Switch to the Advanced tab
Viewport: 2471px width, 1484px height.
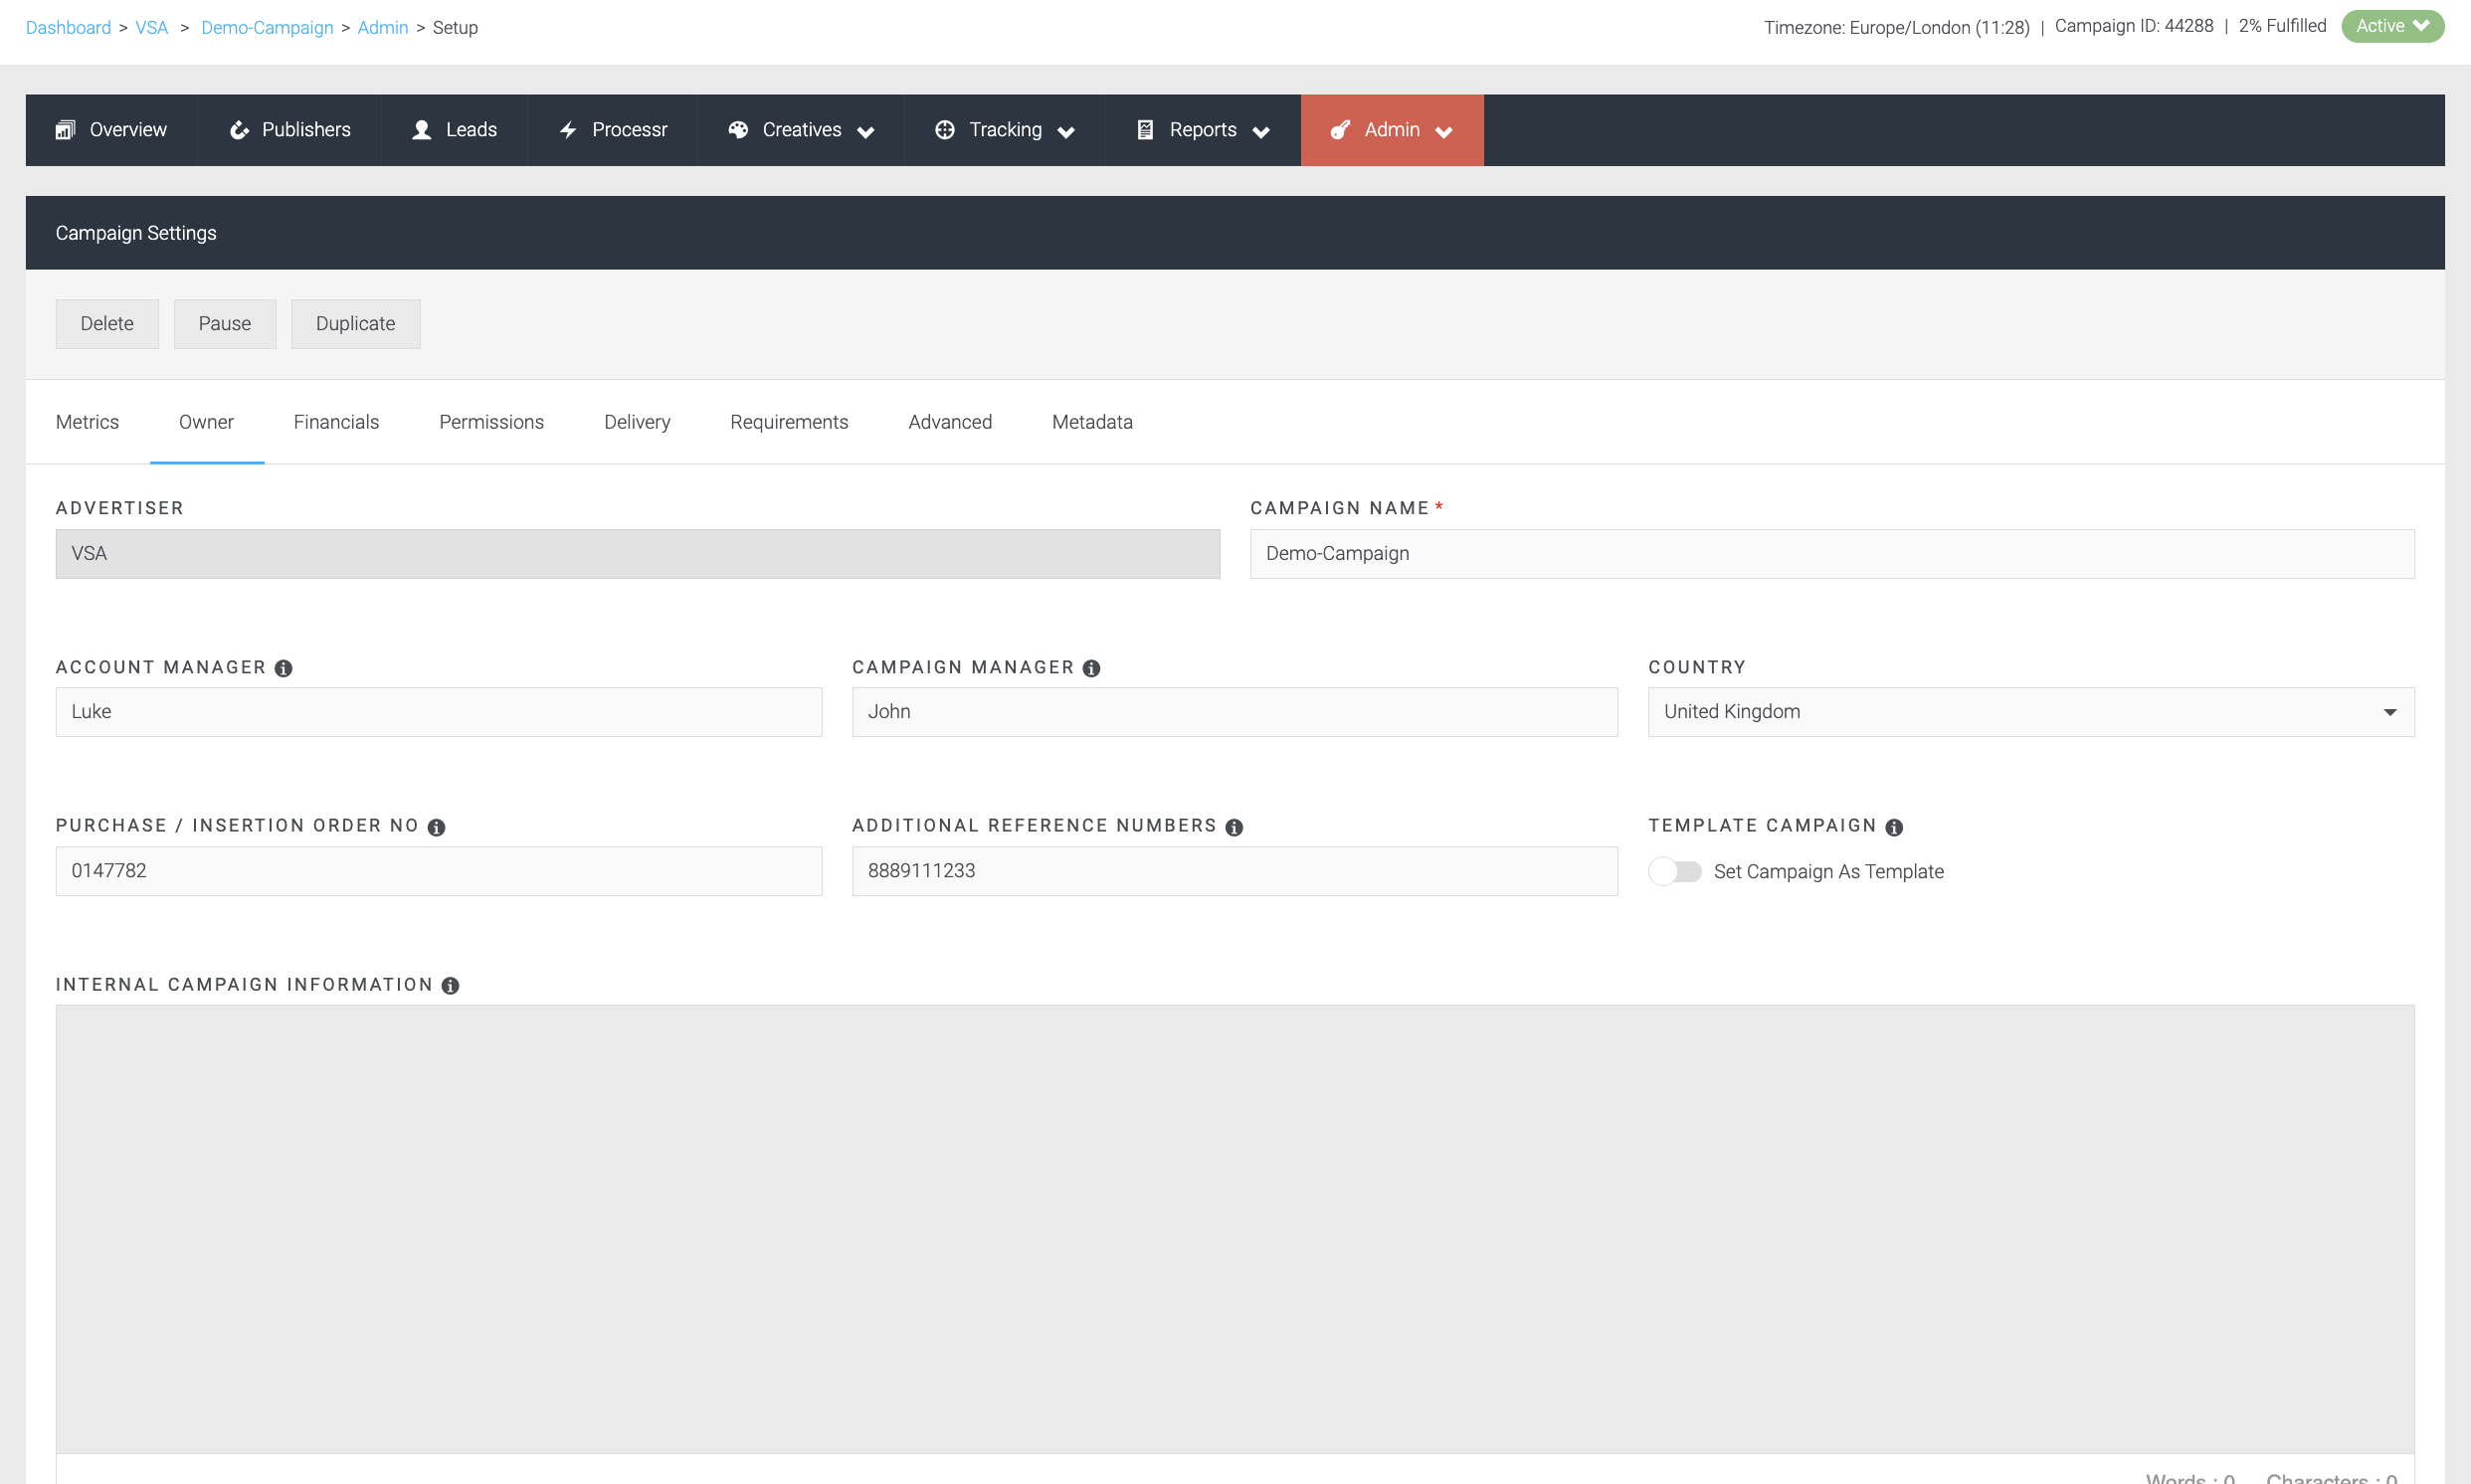click(950, 422)
